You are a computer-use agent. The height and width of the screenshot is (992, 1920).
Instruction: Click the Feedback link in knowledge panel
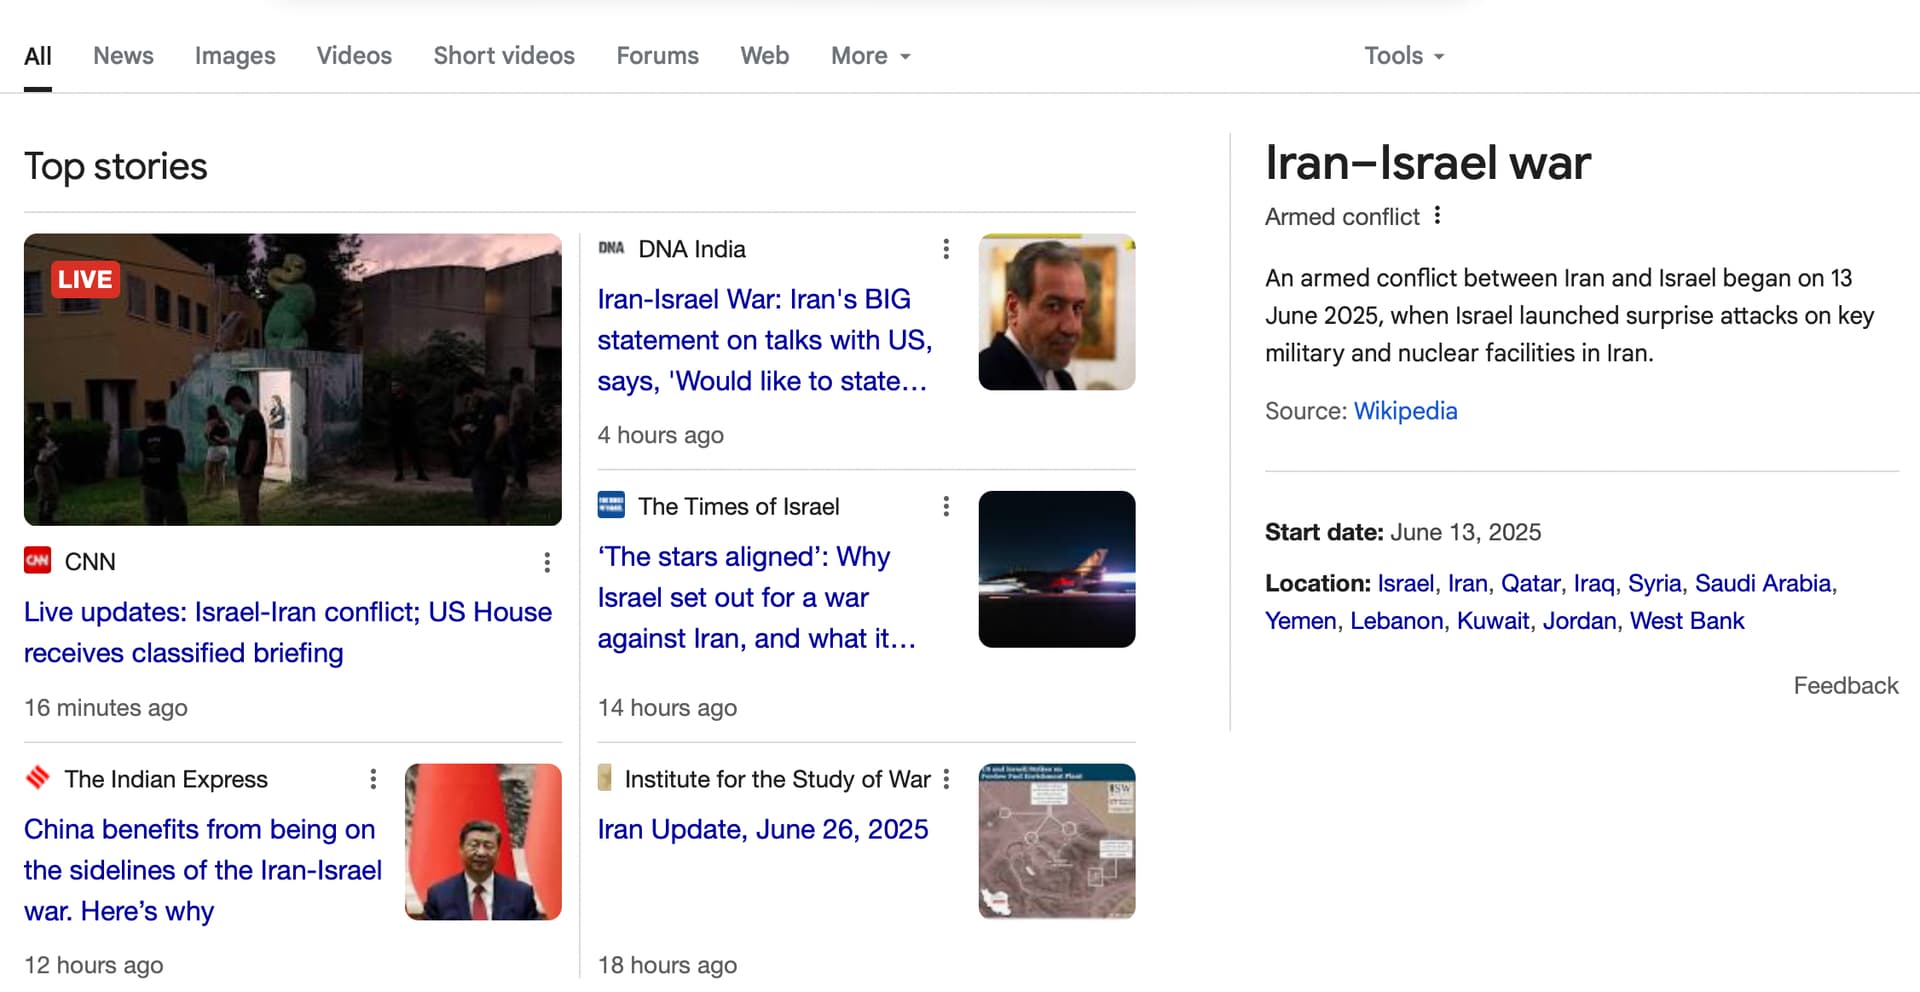pyautogui.click(x=1845, y=685)
